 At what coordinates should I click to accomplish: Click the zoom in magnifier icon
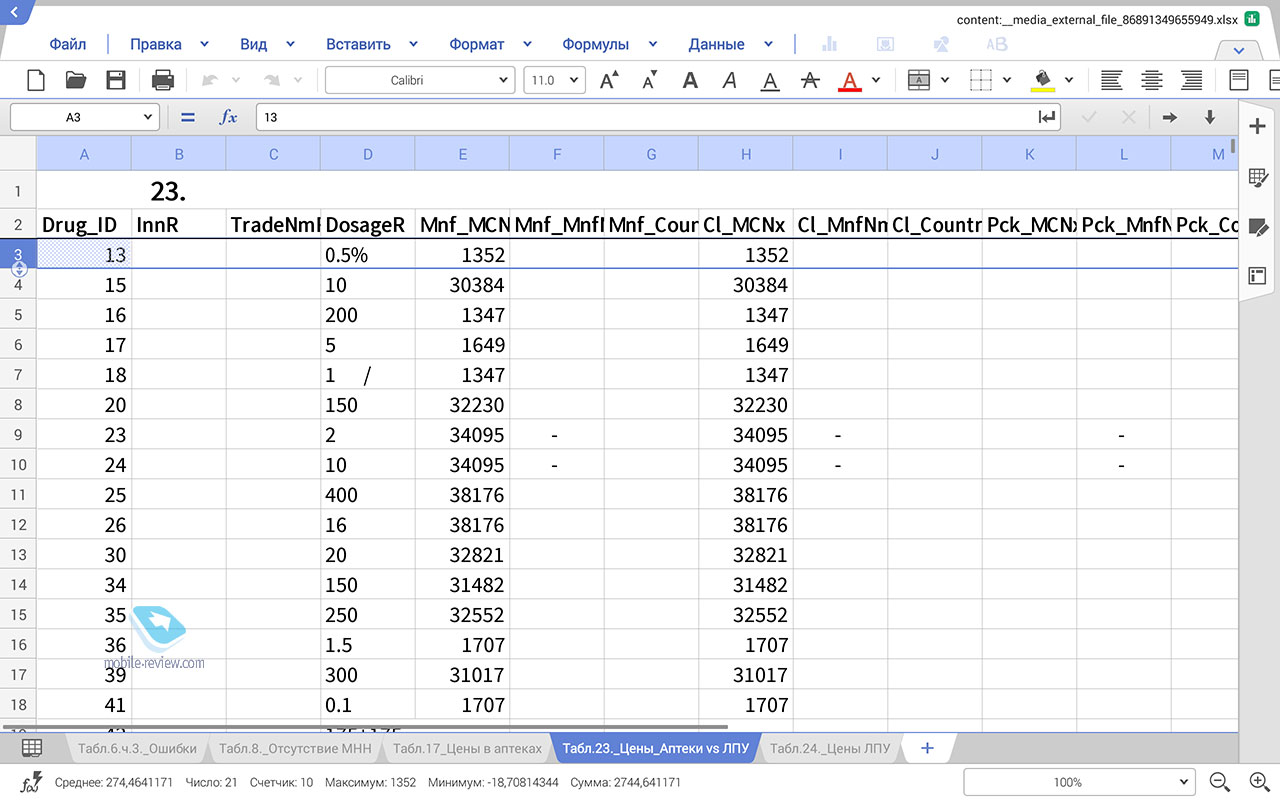coord(1259,782)
